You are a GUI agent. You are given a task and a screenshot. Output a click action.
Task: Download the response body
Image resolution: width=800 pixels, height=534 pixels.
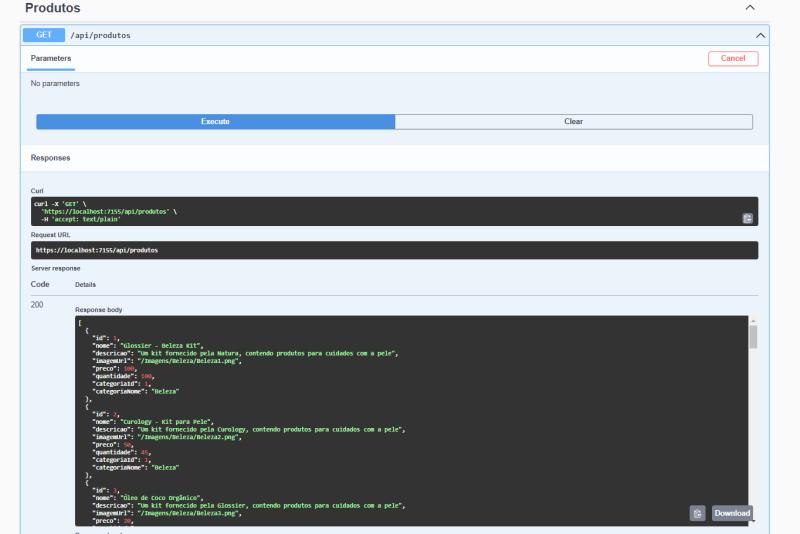(732, 513)
